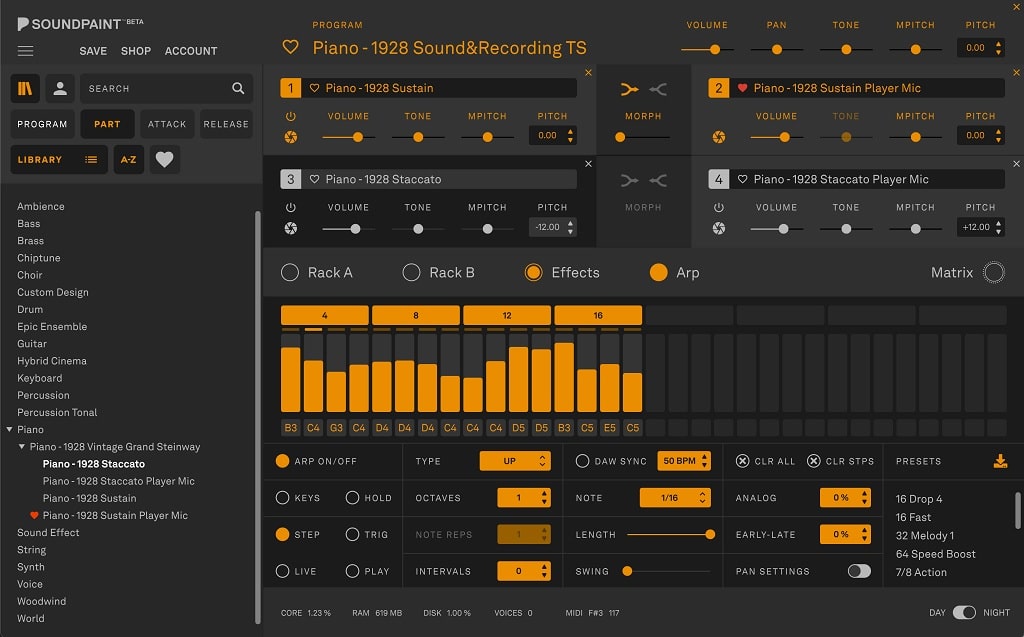The height and width of the screenshot is (637, 1024).
Task: Open the user profile icon
Action: click(x=59, y=88)
